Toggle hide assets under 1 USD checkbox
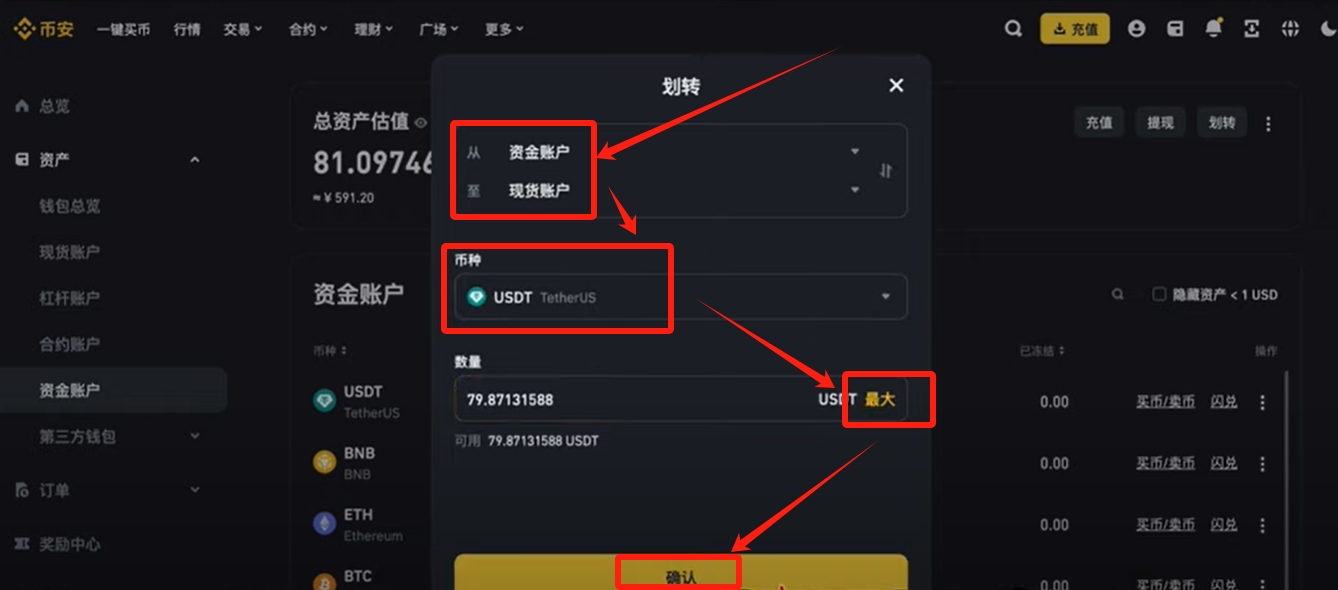 1159,294
